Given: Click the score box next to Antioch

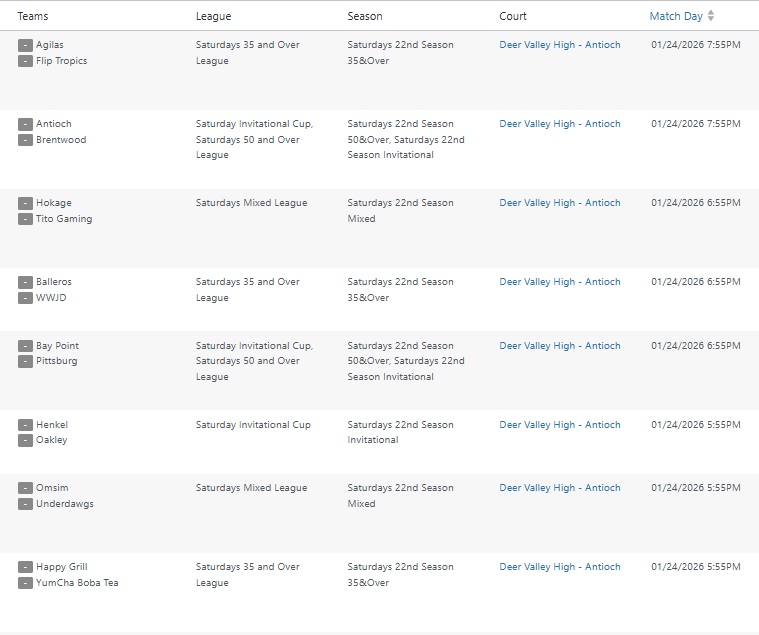Looking at the screenshot, I should point(25,124).
